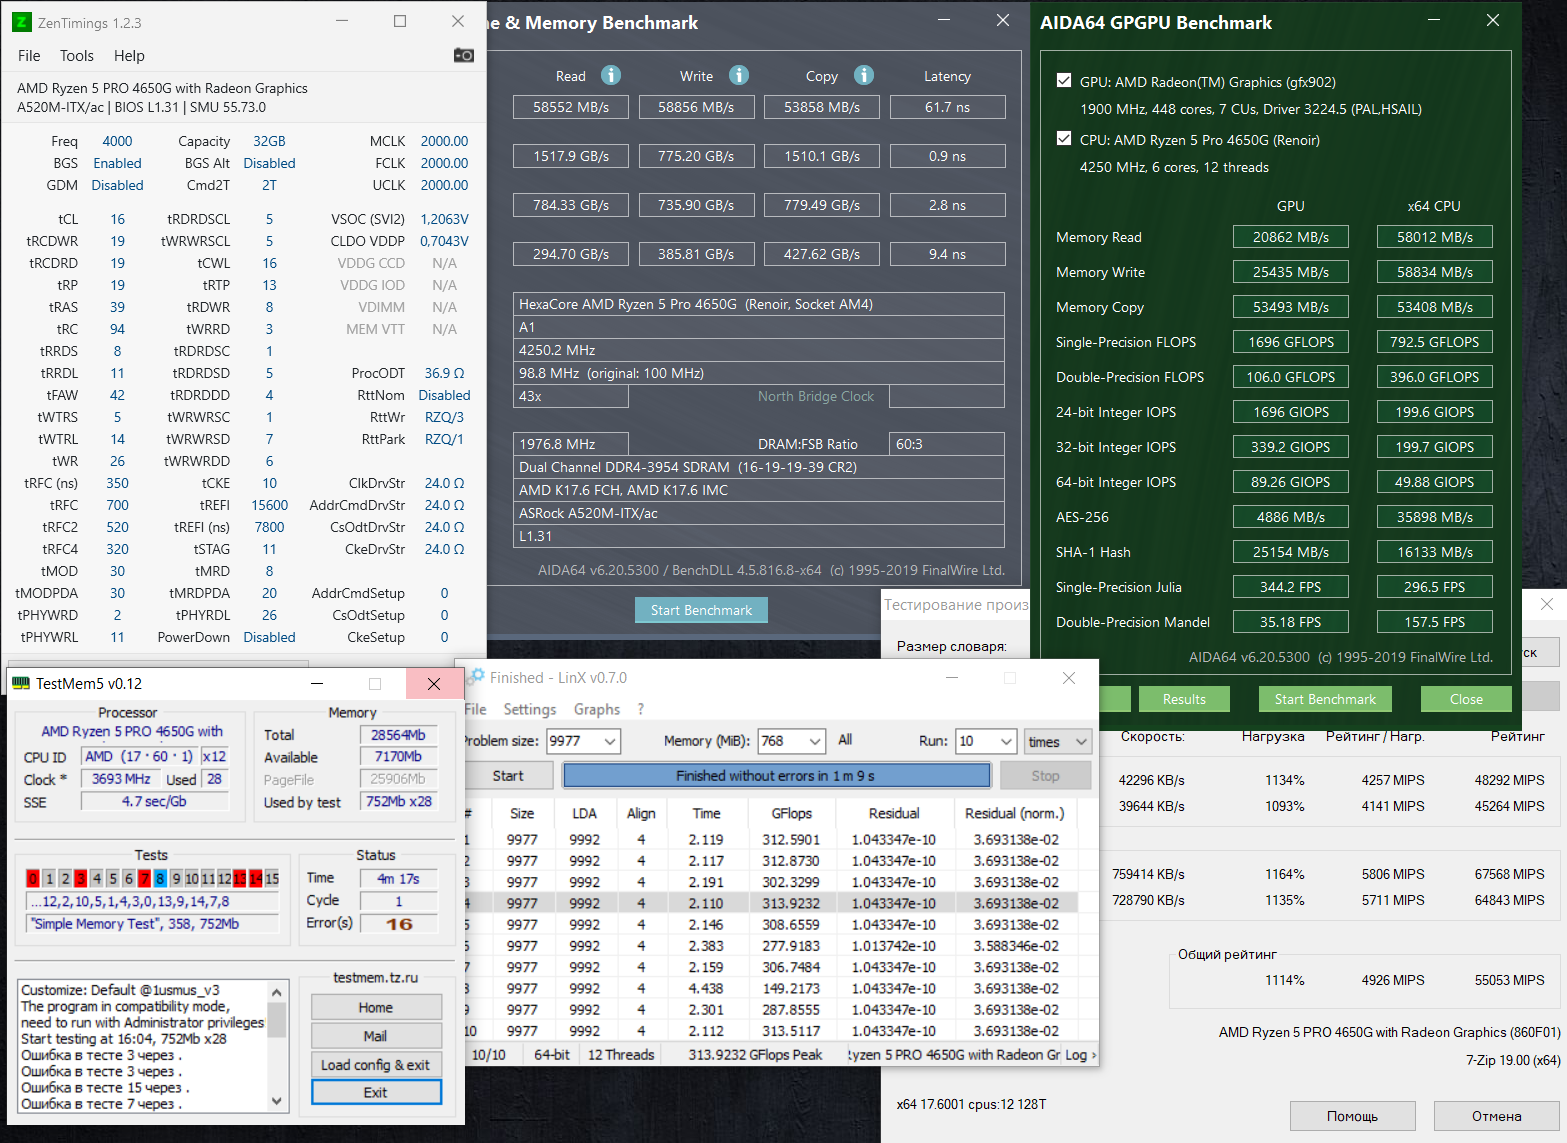Select the highlighted 313.9232 GFlops row in LinX
This screenshot has height=1143, width=1567.
pos(772,903)
